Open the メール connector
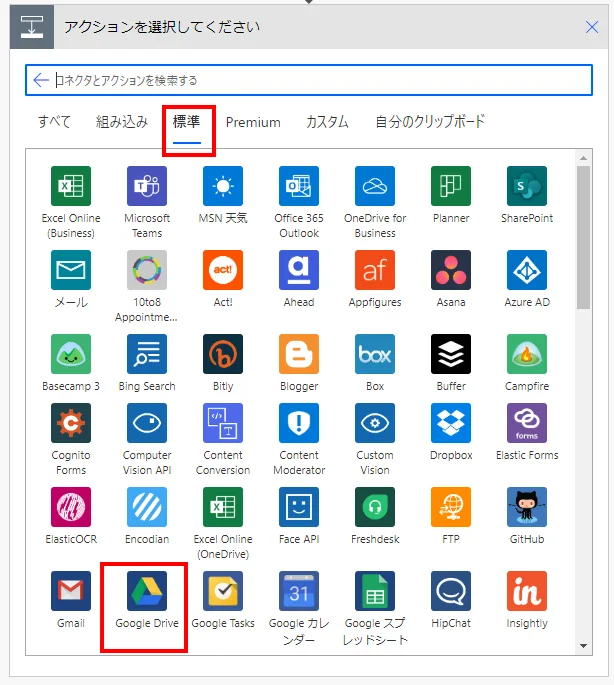The height and width of the screenshot is (685, 614). coord(71,270)
